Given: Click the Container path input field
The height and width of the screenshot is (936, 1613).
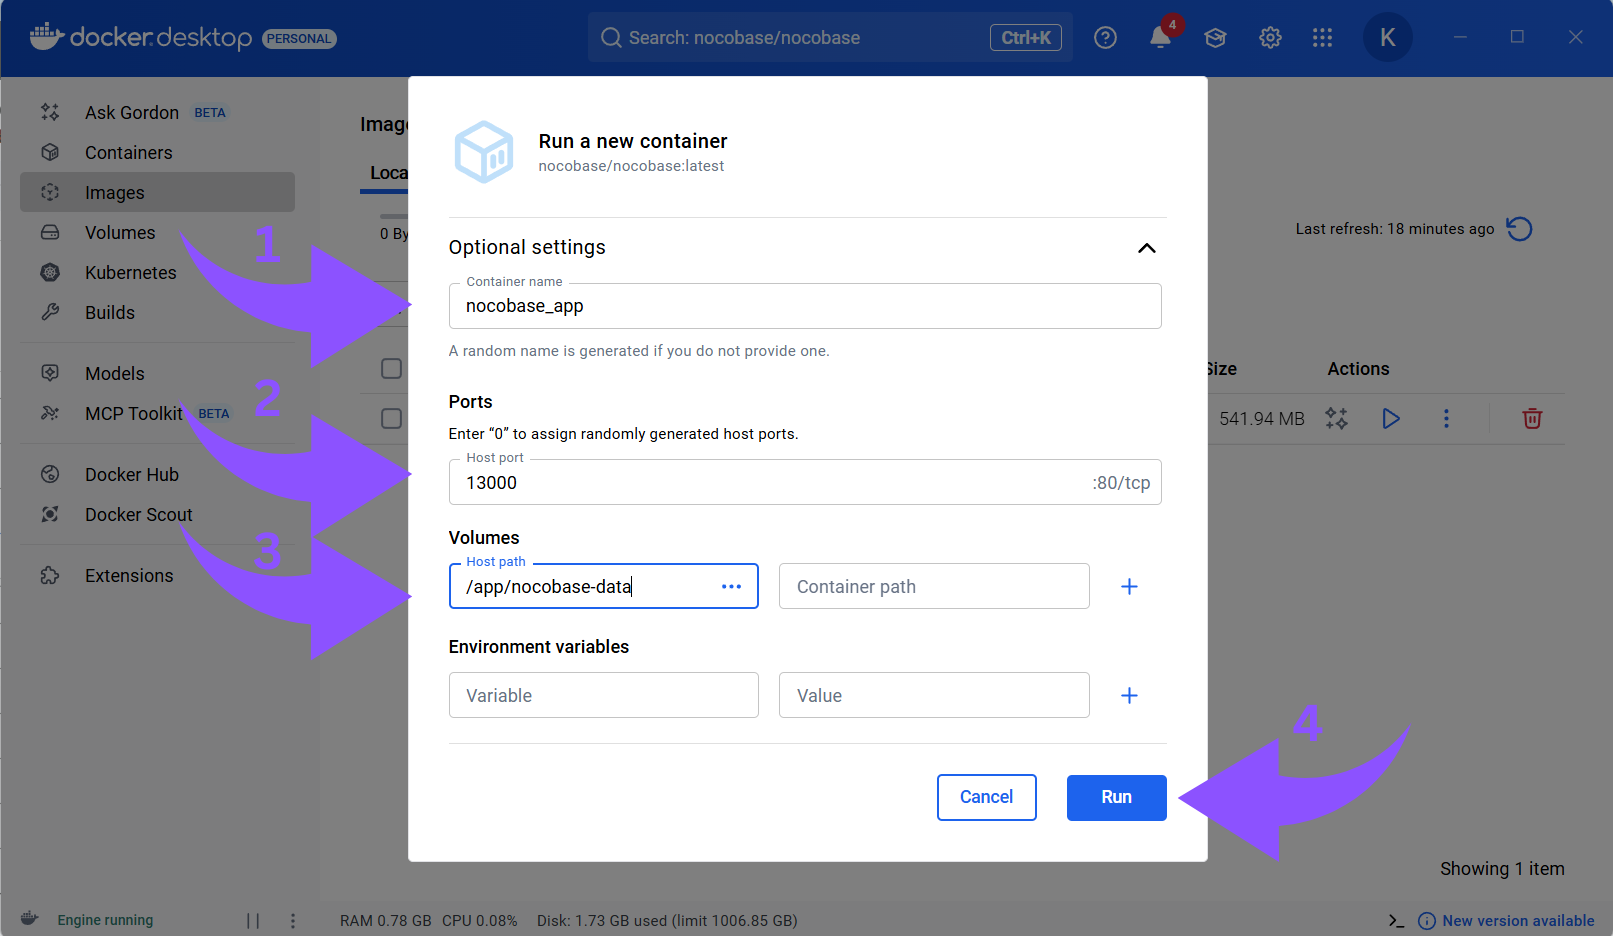Looking at the screenshot, I should coord(933,587).
